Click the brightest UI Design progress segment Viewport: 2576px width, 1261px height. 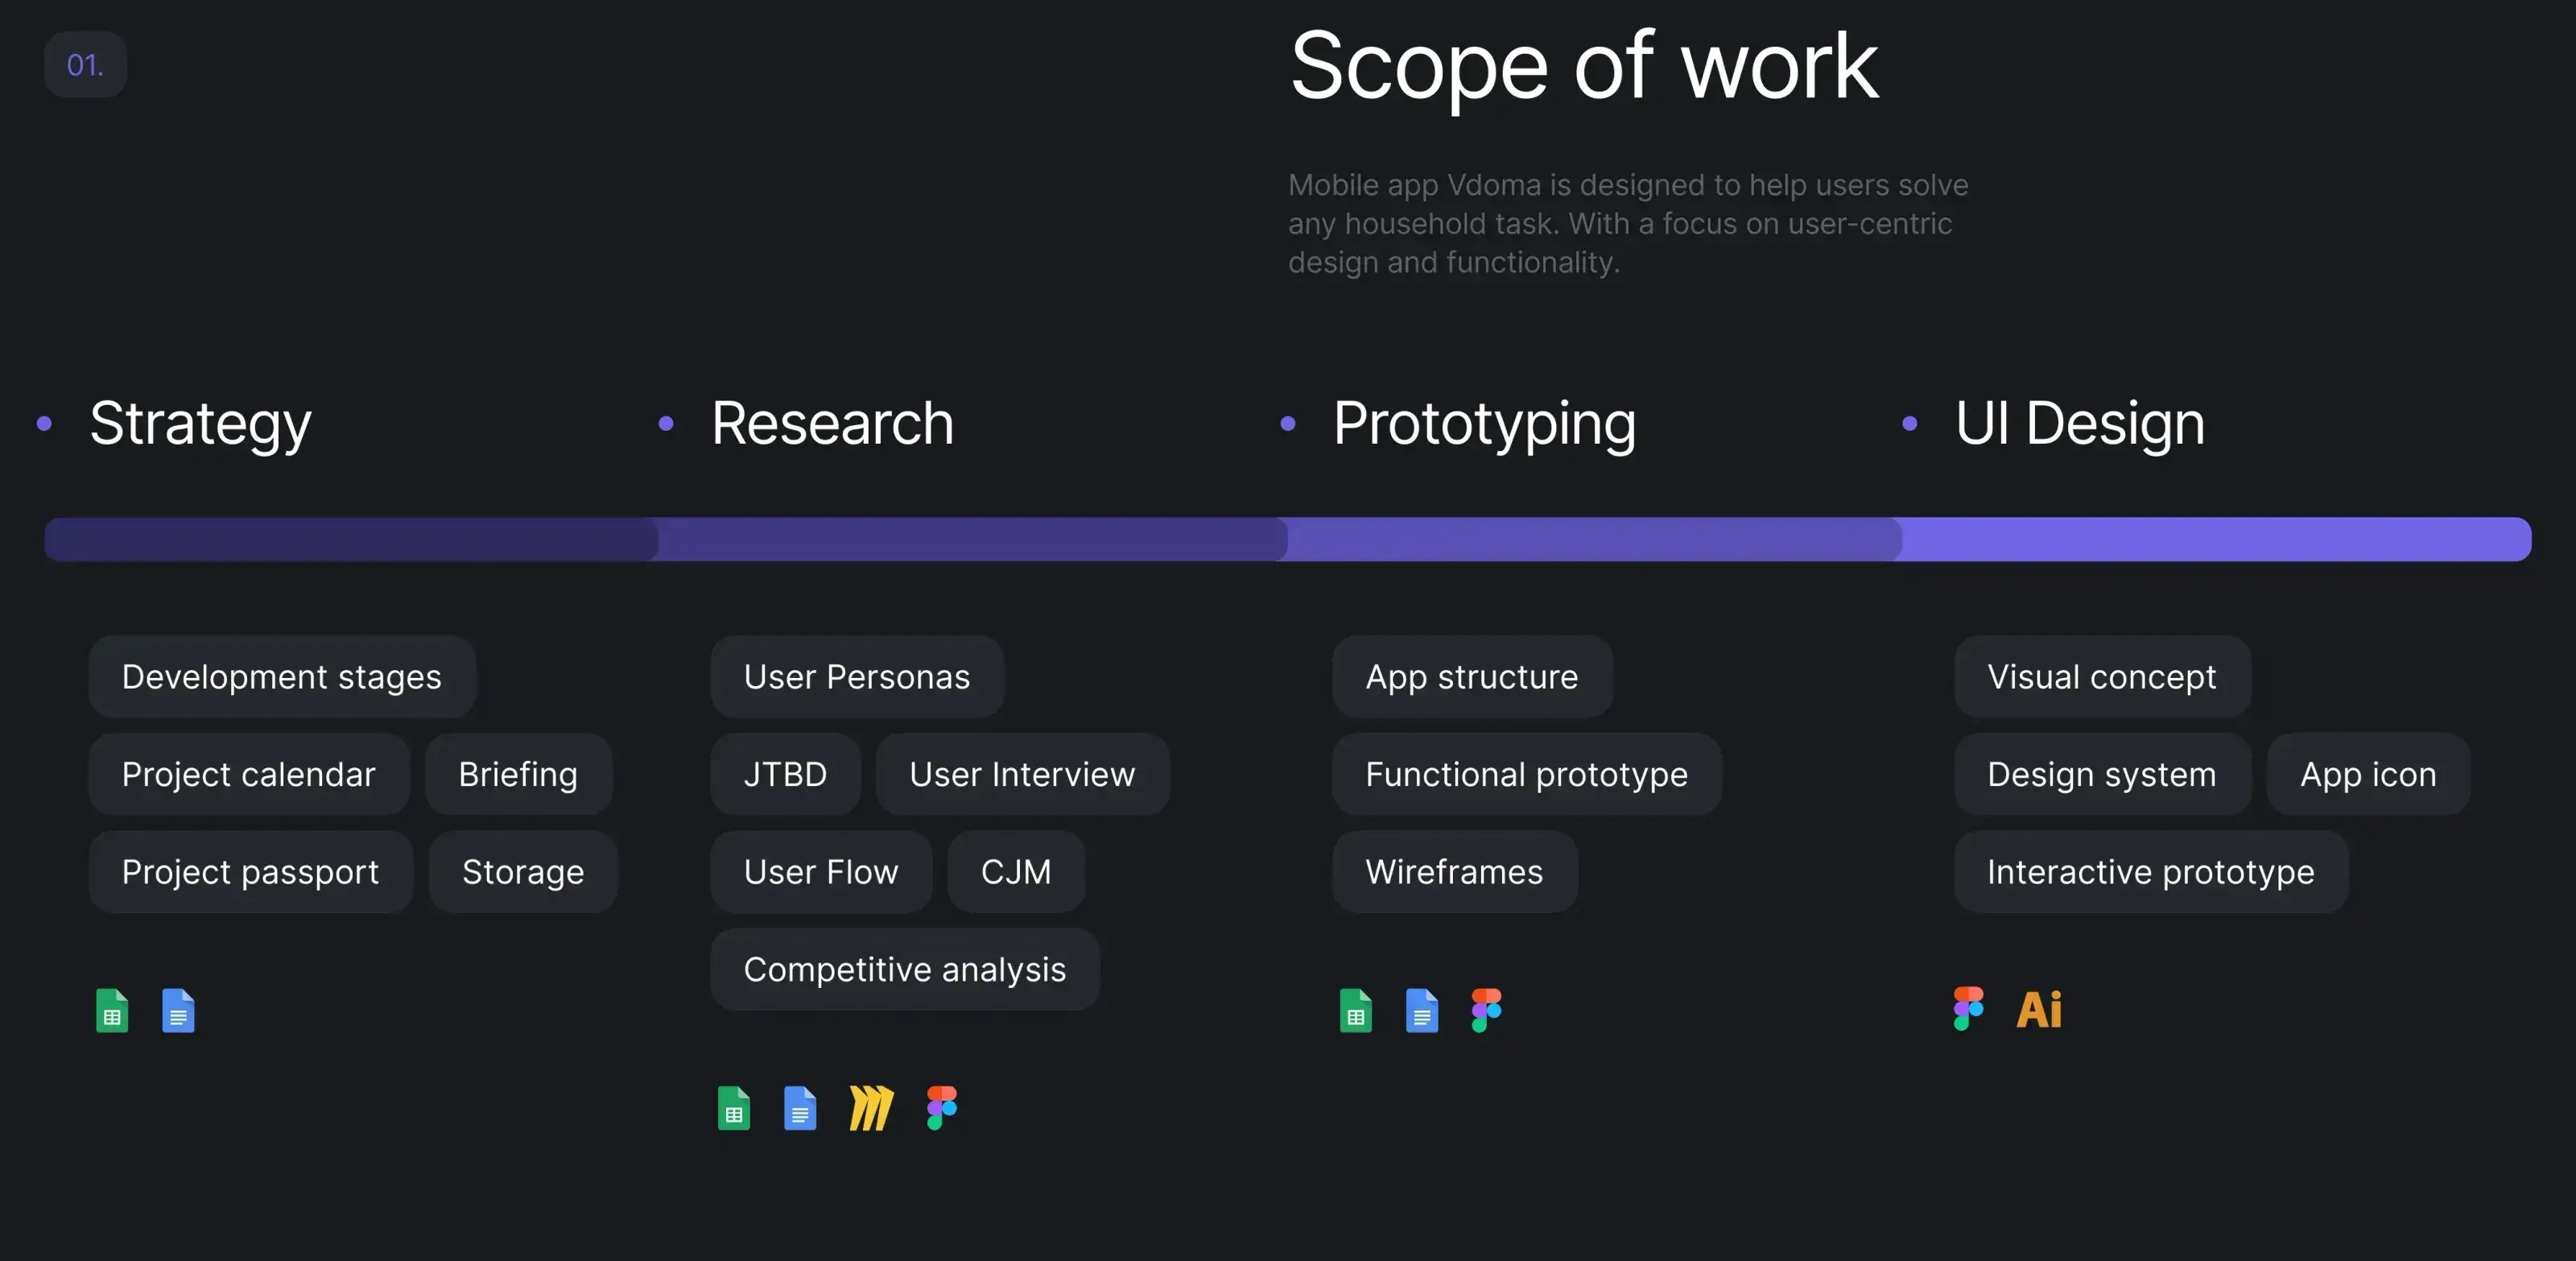point(2215,540)
